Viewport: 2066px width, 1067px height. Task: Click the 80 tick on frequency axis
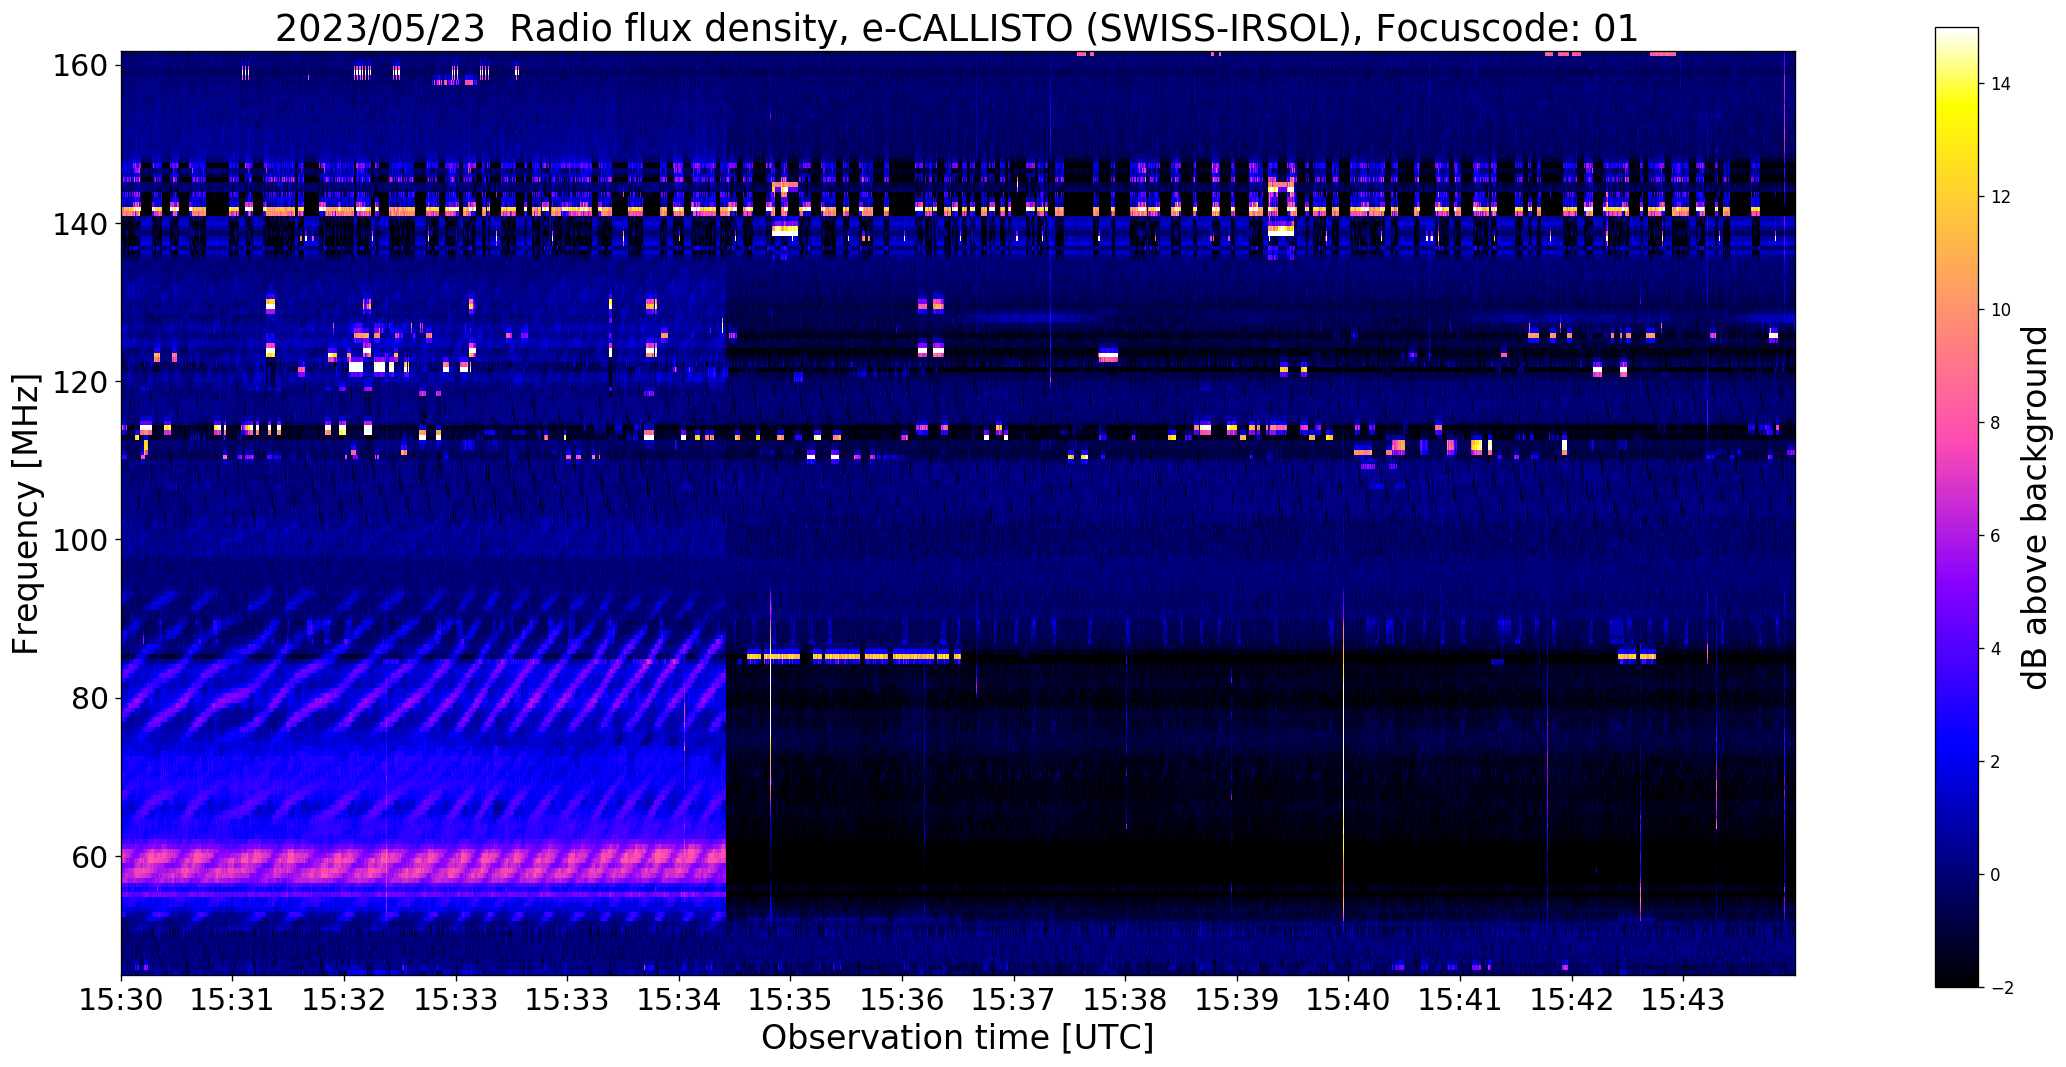[88, 698]
